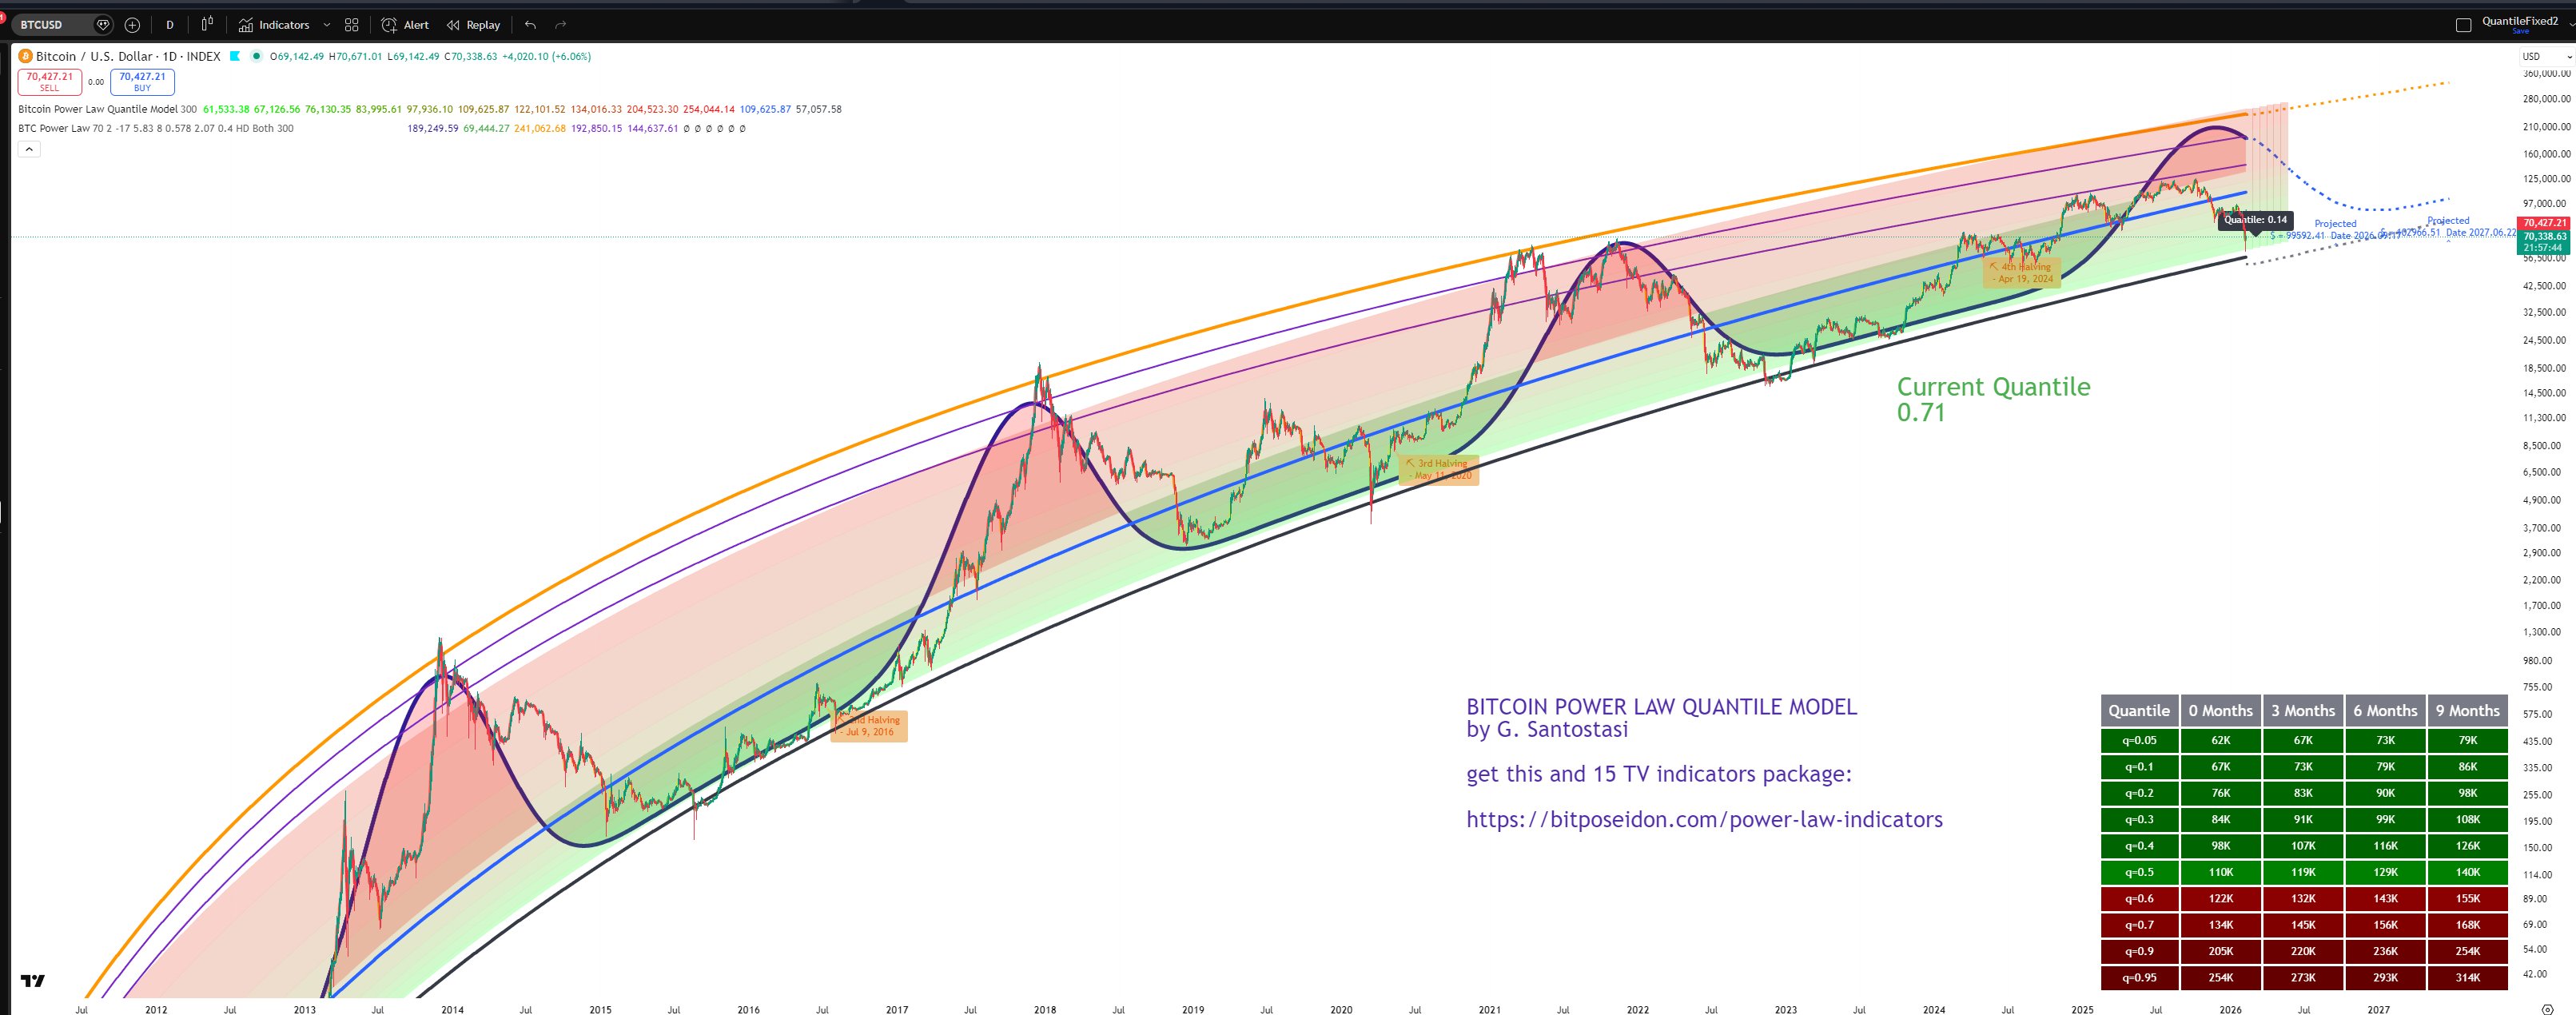The image size is (2576, 1015).
Task: Enable the QuantileFixed2 checkbox
Action: (2464, 24)
